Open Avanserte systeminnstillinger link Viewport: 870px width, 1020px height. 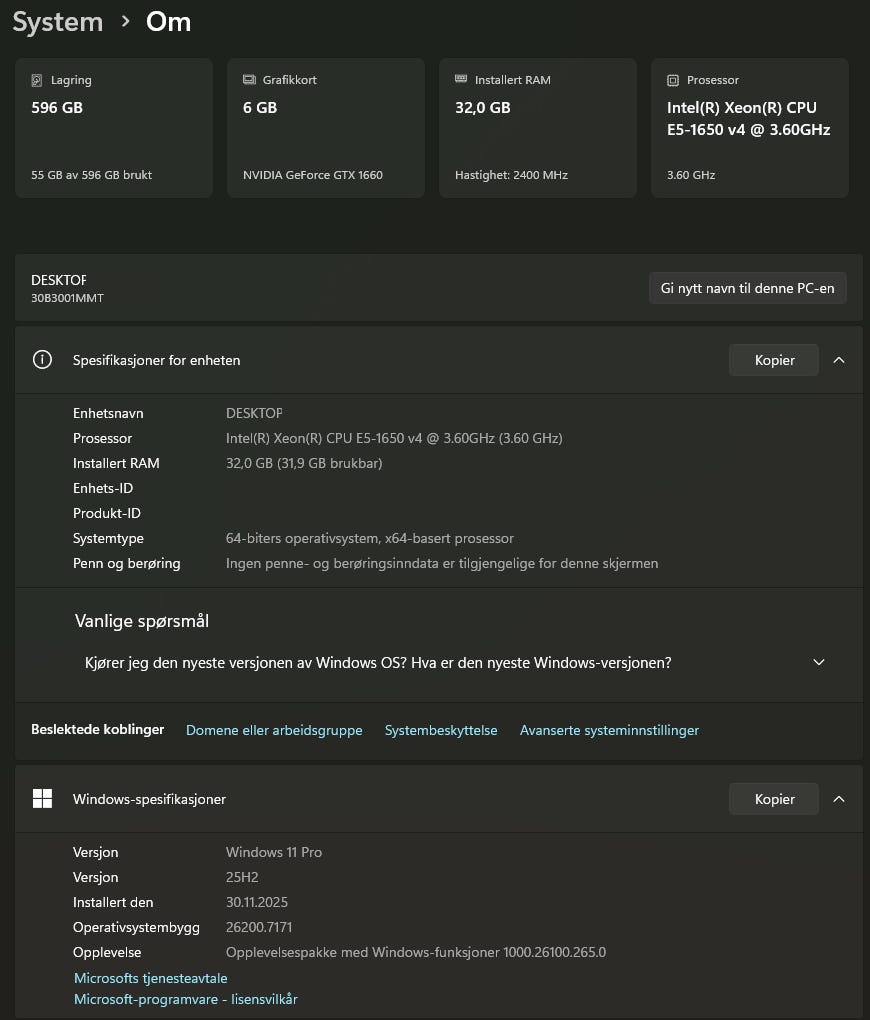[609, 730]
